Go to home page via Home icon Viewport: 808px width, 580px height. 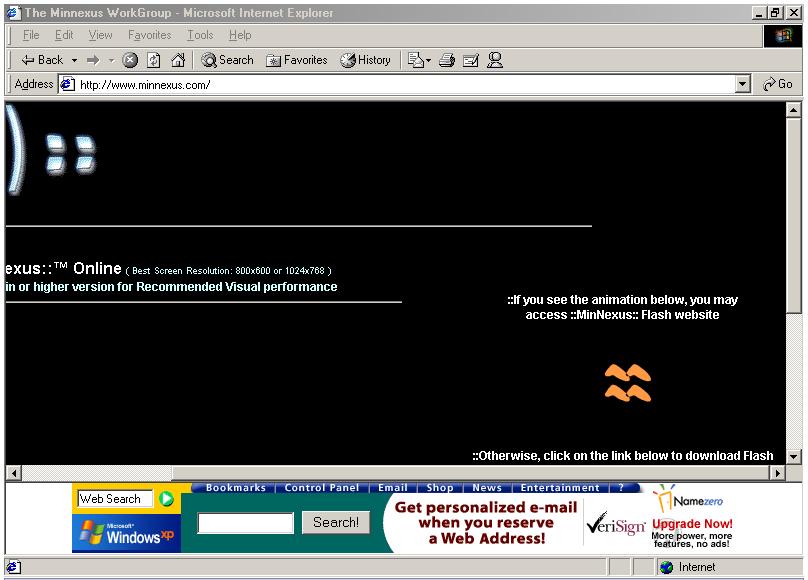coord(178,60)
